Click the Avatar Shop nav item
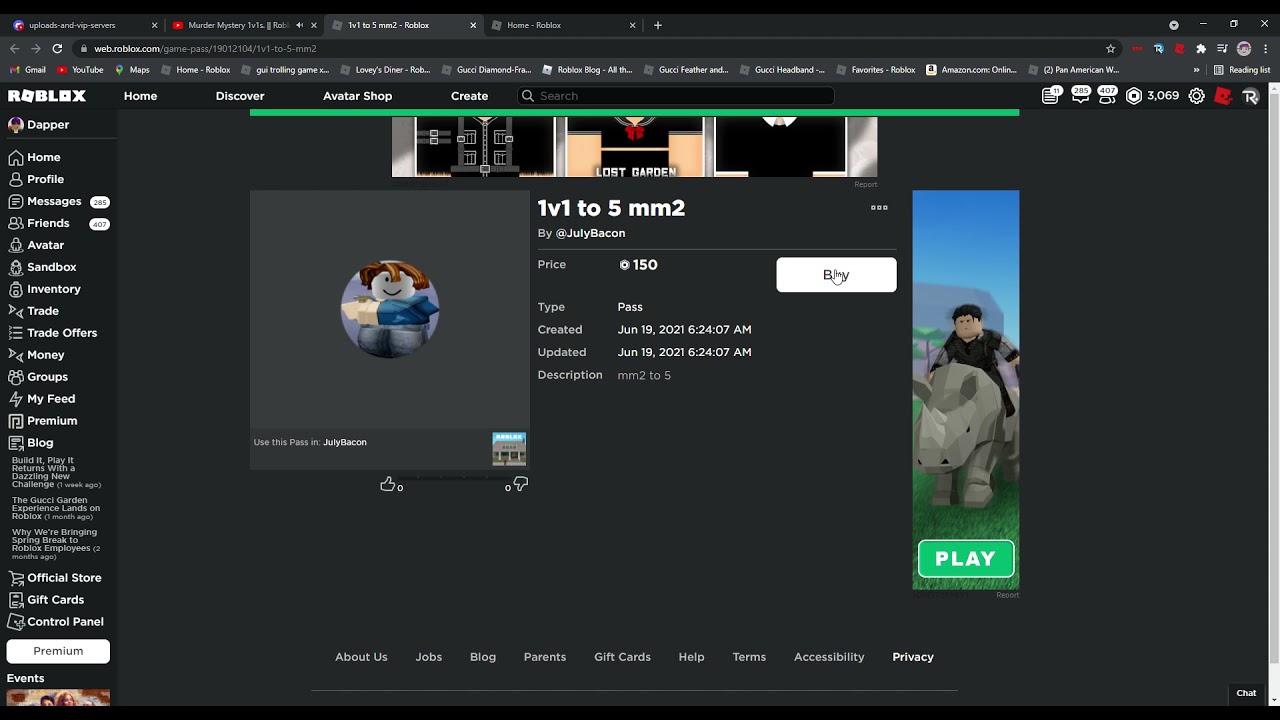 coord(357,96)
